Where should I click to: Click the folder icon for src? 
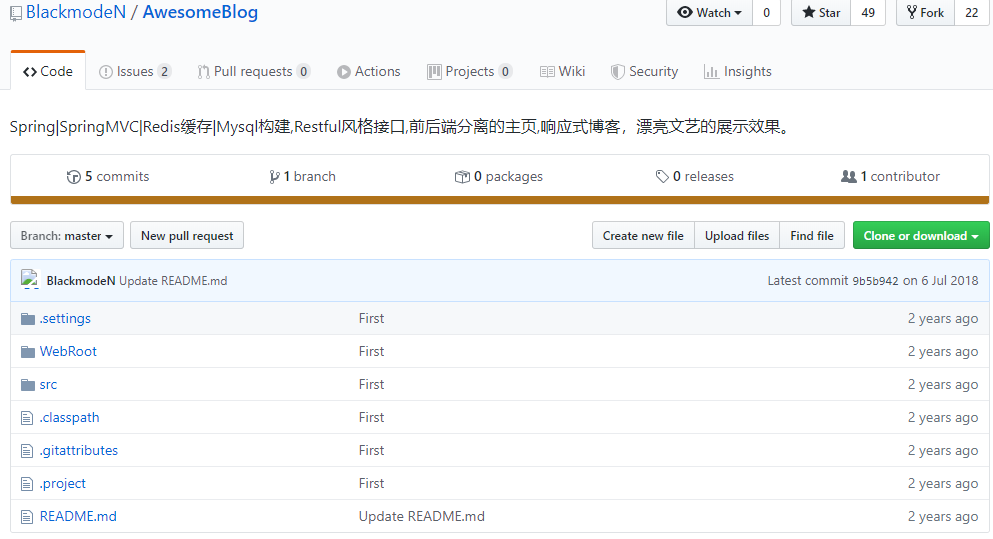(28, 384)
